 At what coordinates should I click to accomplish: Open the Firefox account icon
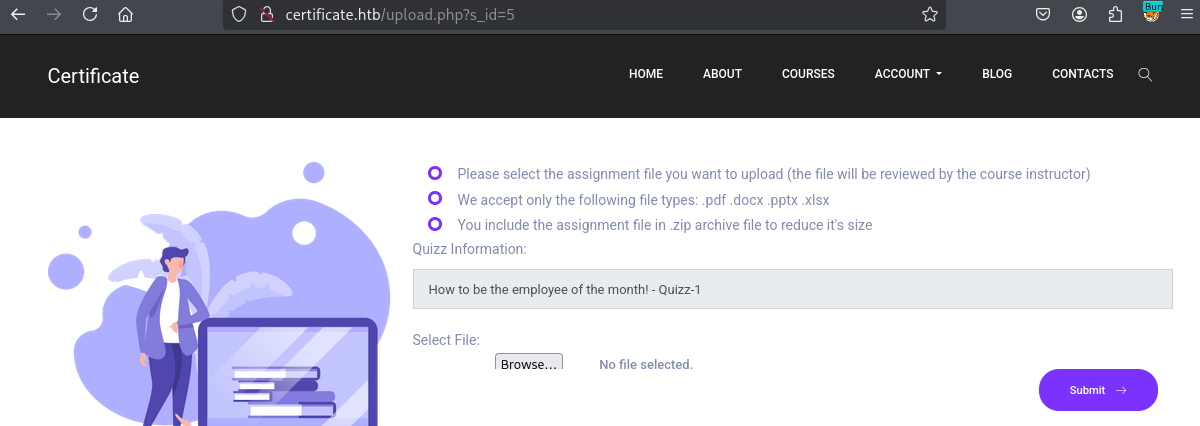1079,15
